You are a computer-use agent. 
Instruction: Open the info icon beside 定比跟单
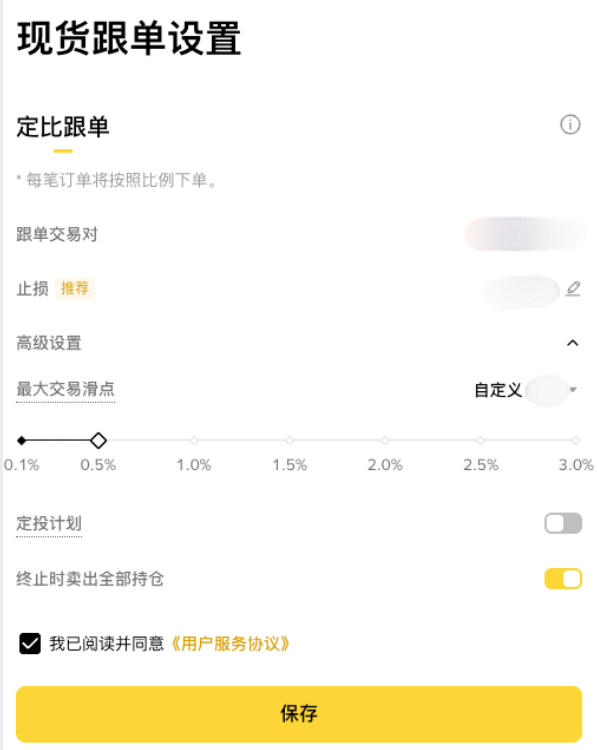tap(570, 125)
